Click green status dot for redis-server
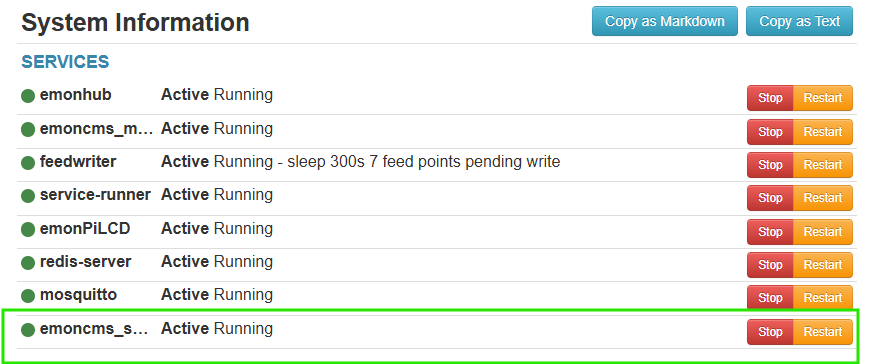Viewport: 874px width, 364px height. [28, 263]
